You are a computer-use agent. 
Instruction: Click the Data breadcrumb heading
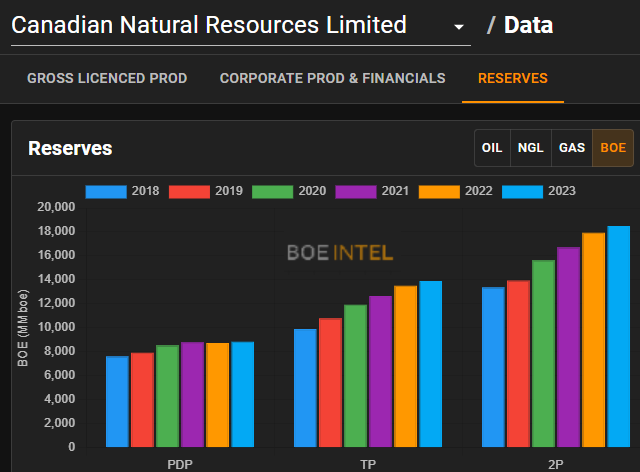(x=528, y=25)
